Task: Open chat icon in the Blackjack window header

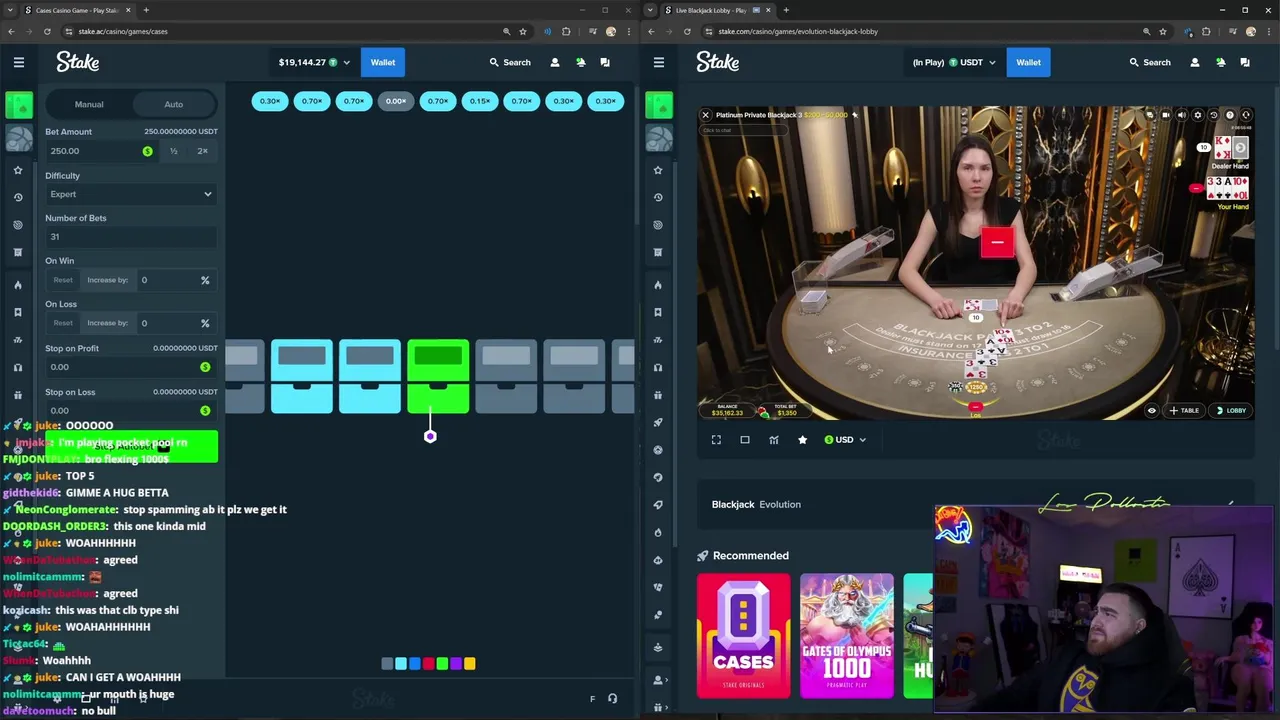Action: [1245, 62]
